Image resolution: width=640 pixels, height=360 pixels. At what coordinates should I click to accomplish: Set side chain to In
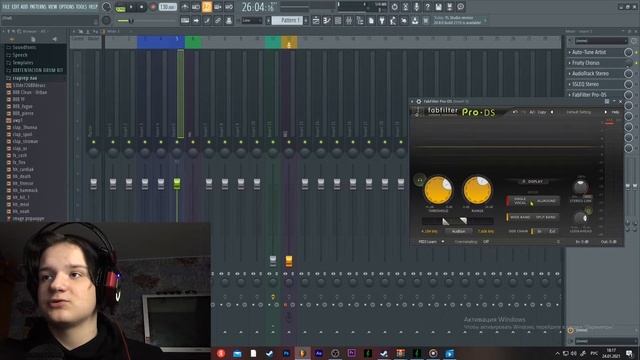pyautogui.click(x=539, y=231)
